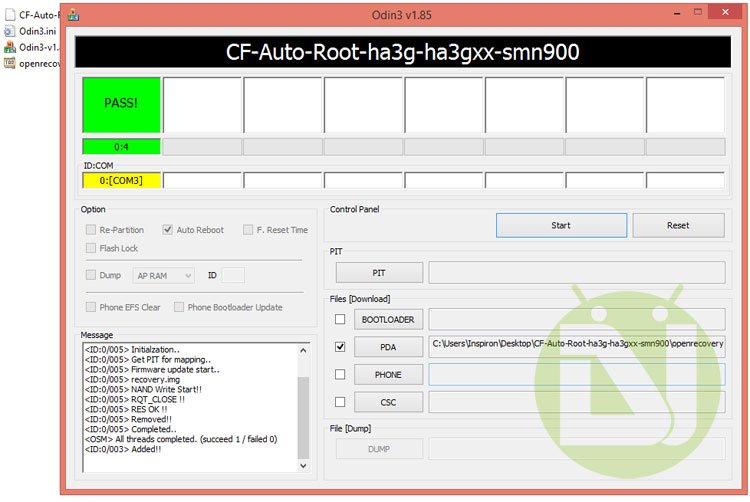The width and height of the screenshot is (750, 502).
Task: Click the yellow 0:[COM3] port box
Action: click(121, 181)
